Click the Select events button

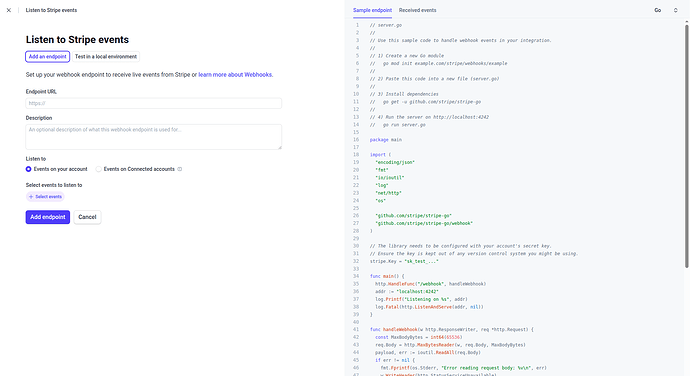[45, 197]
